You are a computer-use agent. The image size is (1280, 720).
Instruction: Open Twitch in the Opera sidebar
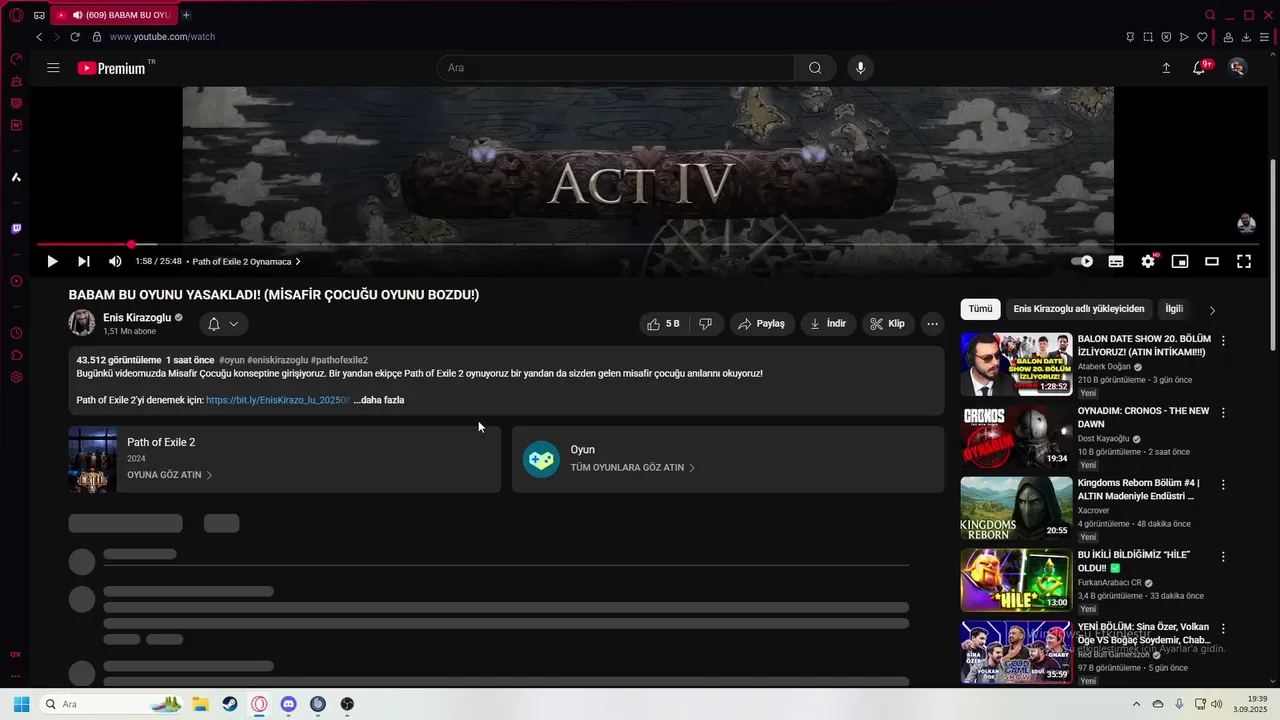pos(16,229)
